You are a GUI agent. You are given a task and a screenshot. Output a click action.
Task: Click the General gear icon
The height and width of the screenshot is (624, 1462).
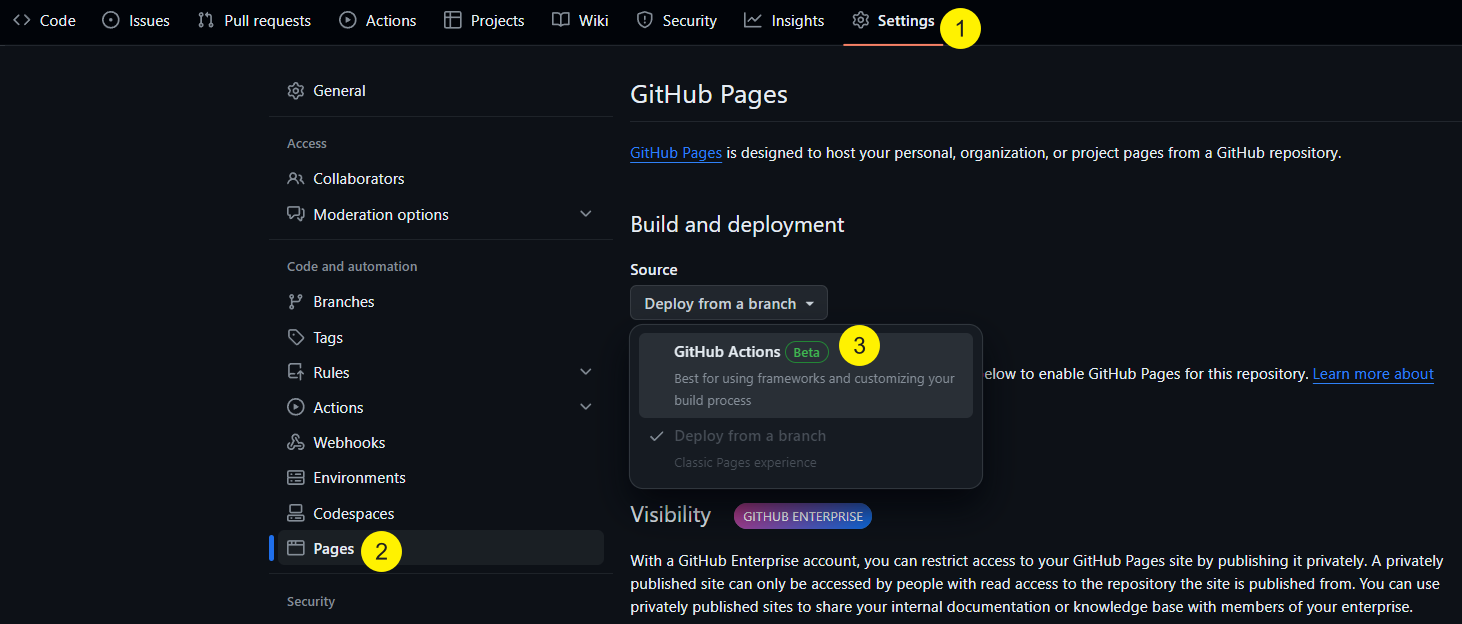(x=295, y=91)
